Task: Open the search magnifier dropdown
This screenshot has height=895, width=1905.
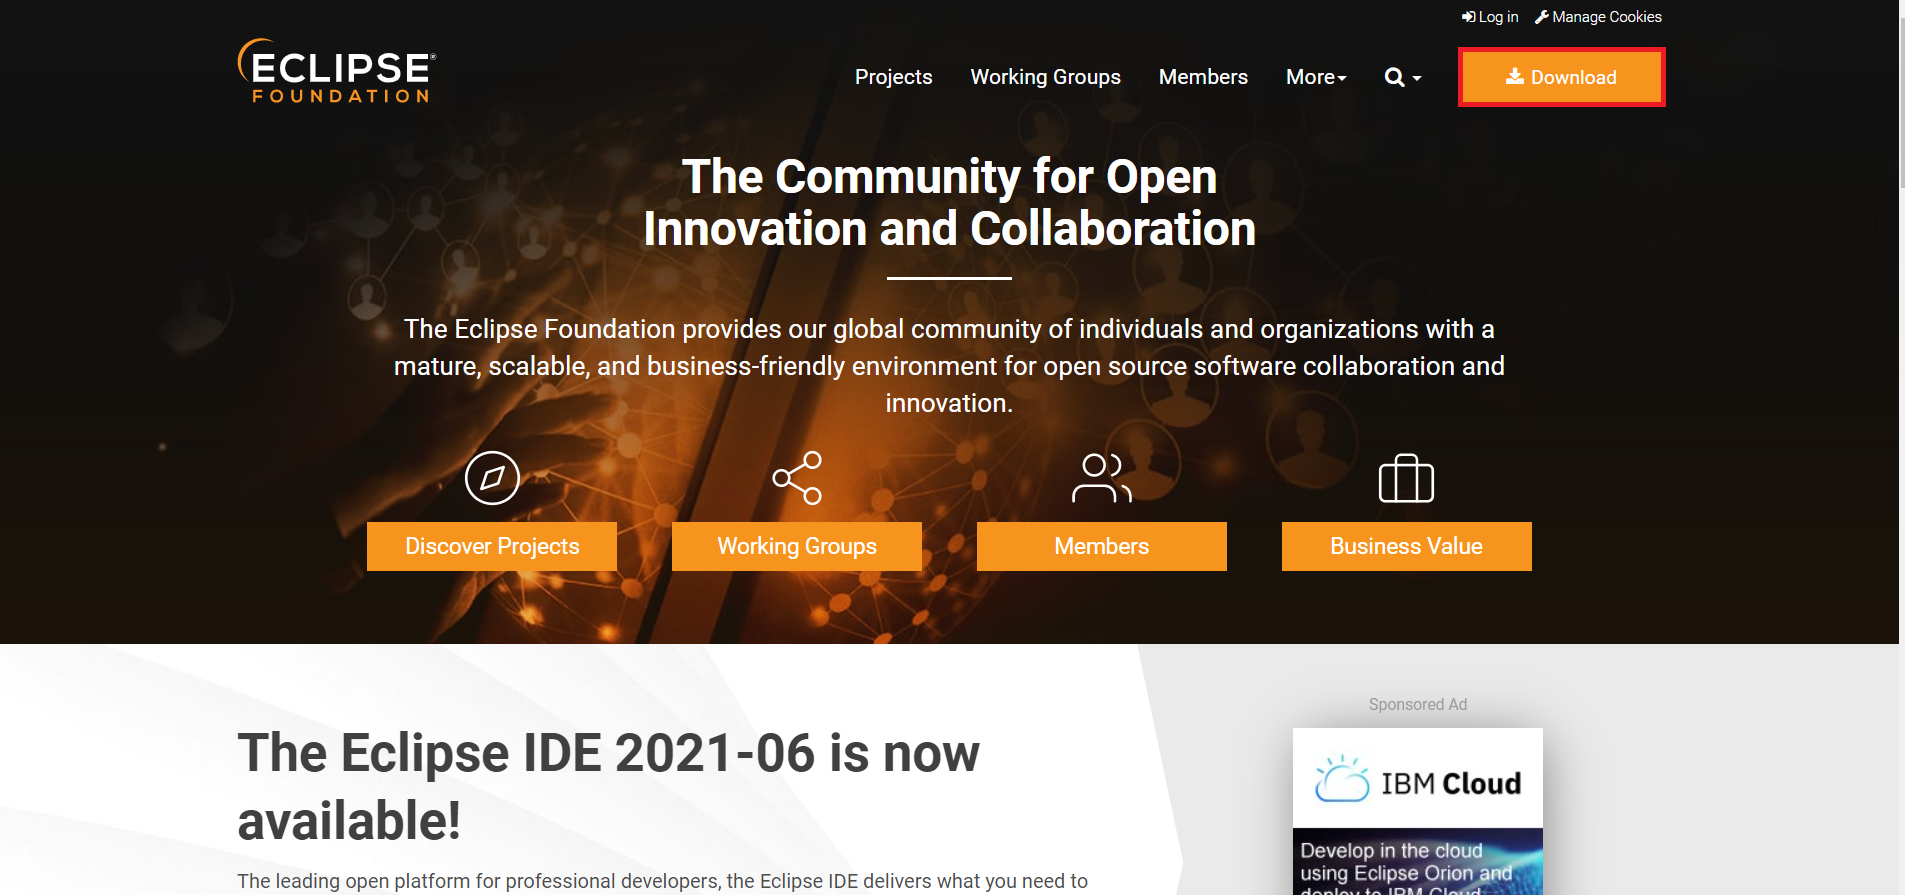Action: pyautogui.click(x=1402, y=77)
